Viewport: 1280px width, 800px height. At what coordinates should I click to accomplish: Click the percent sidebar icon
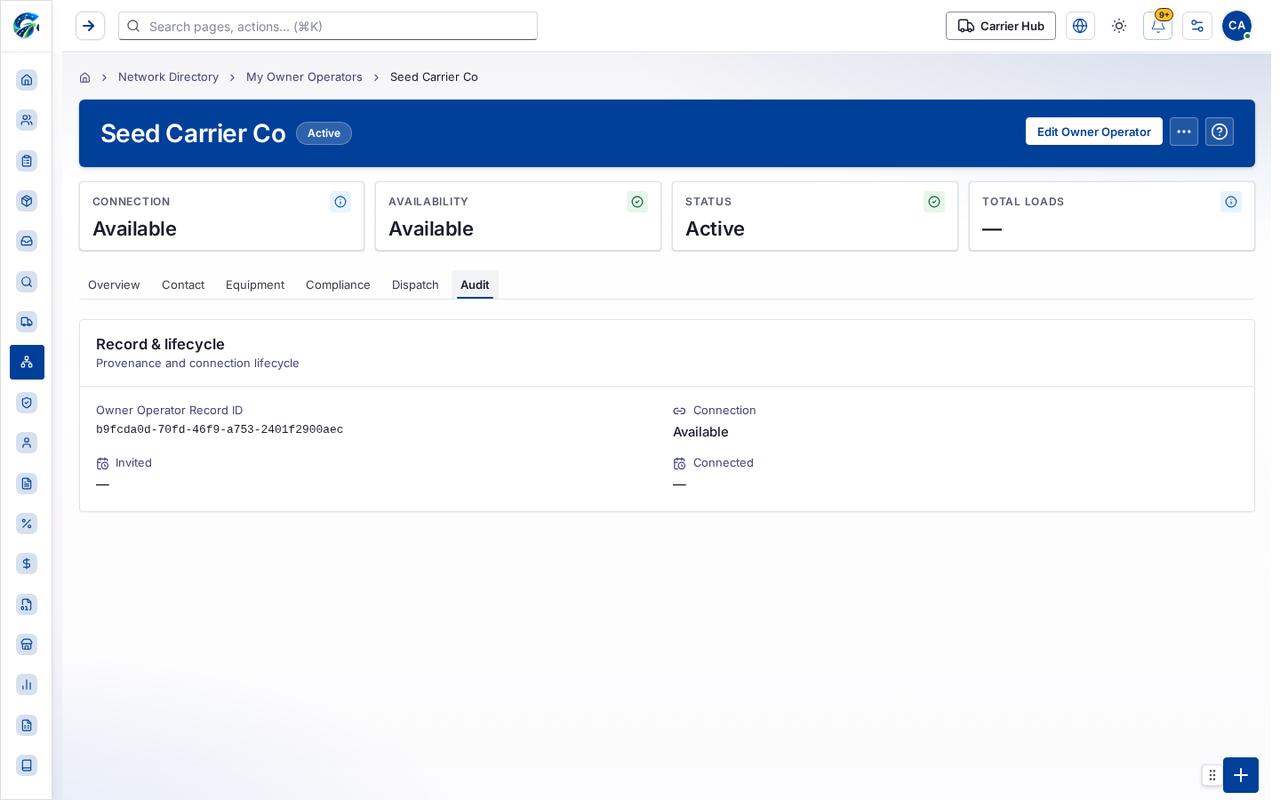[x=27, y=523]
